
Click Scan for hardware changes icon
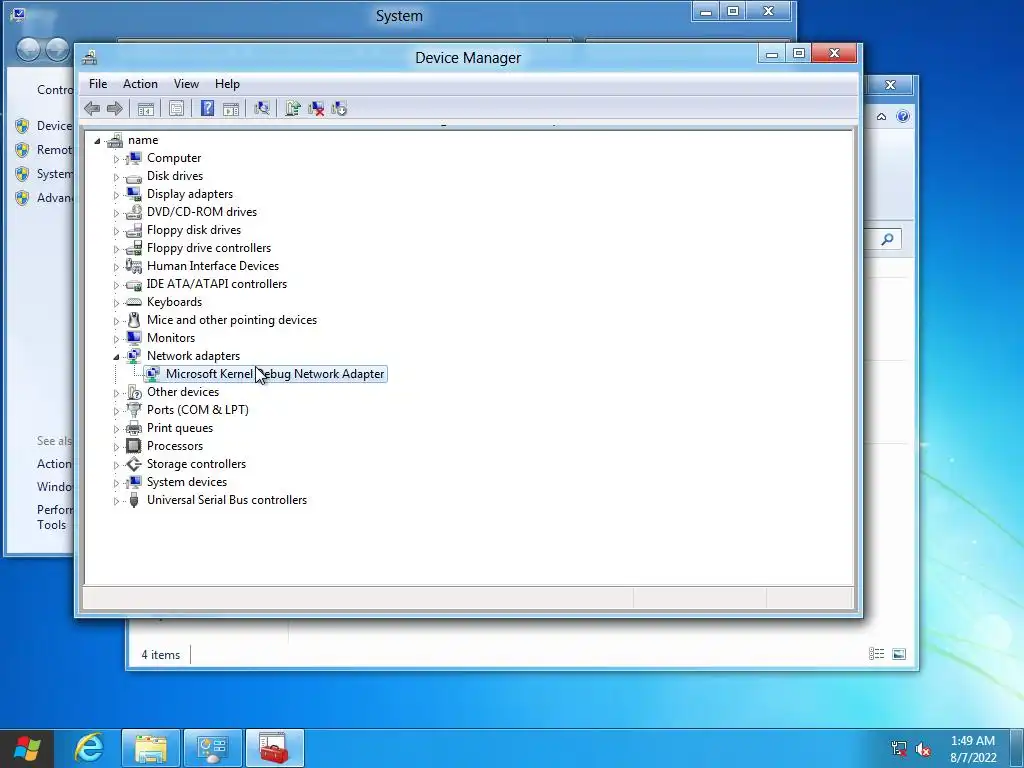point(262,108)
